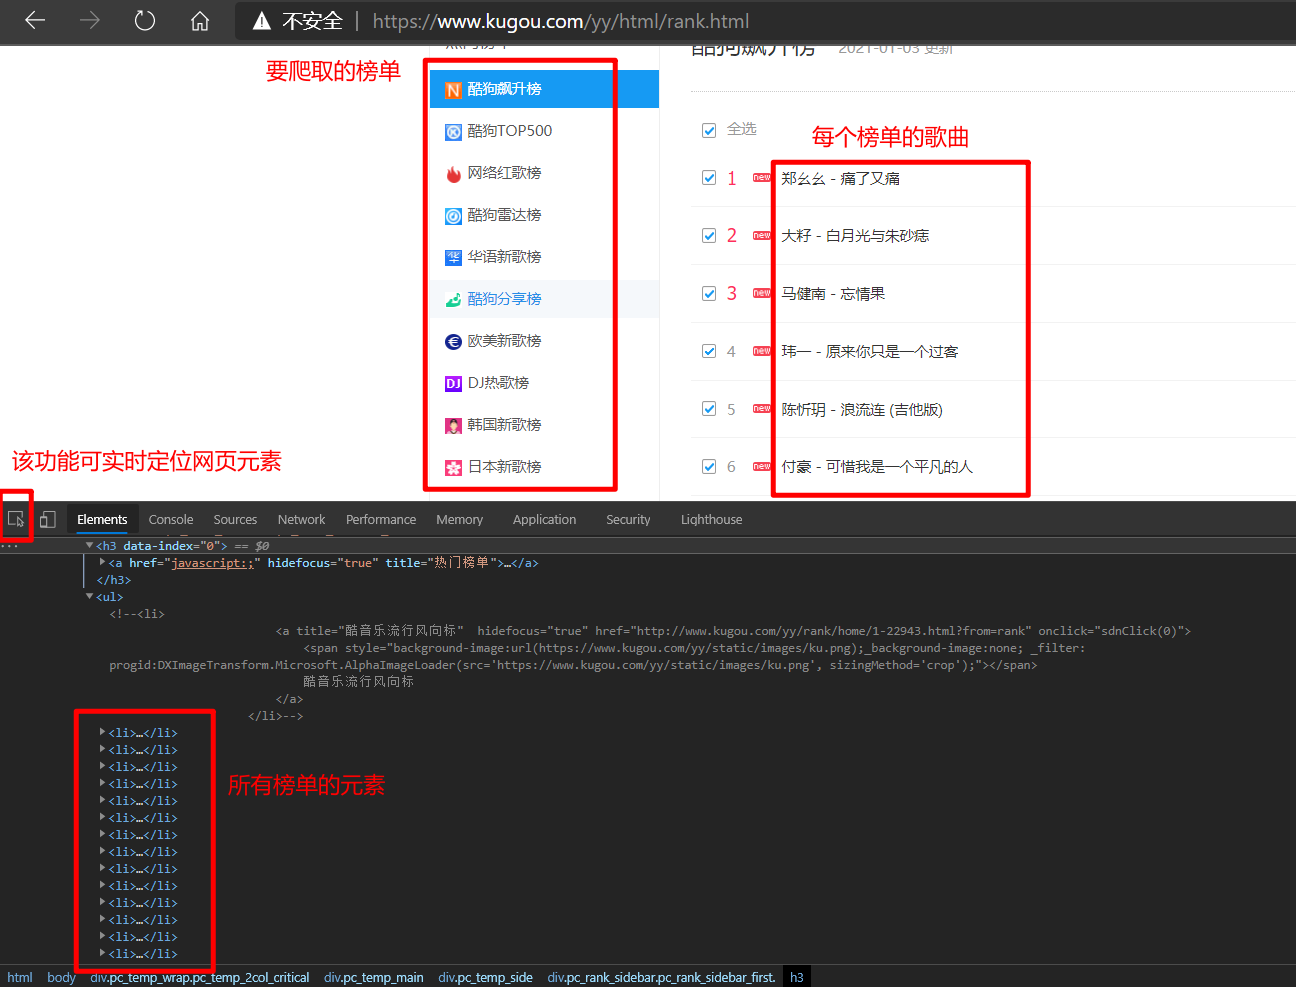This screenshot has width=1296, height=987.
Task: Select the div.pc_temp_side breadcrumb
Action: pos(485,978)
